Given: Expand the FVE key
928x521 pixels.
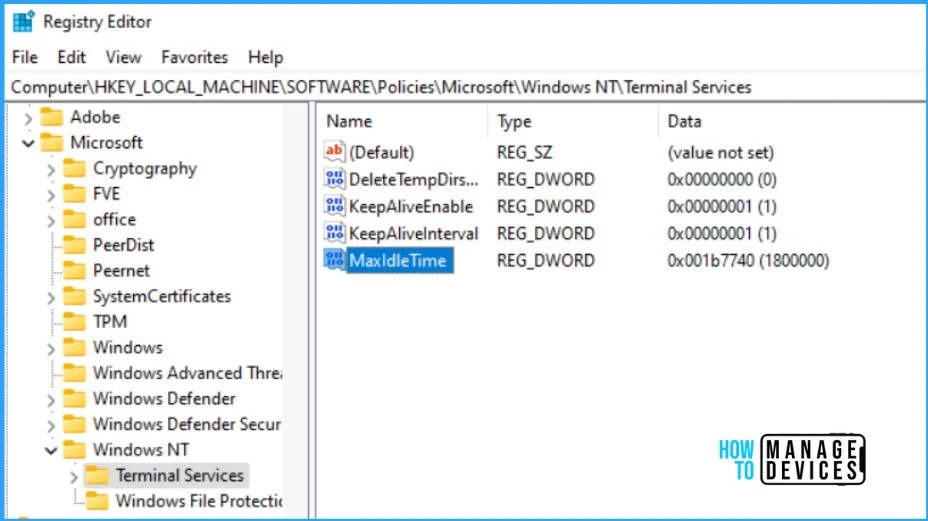Looking at the screenshot, I should click(51, 195).
